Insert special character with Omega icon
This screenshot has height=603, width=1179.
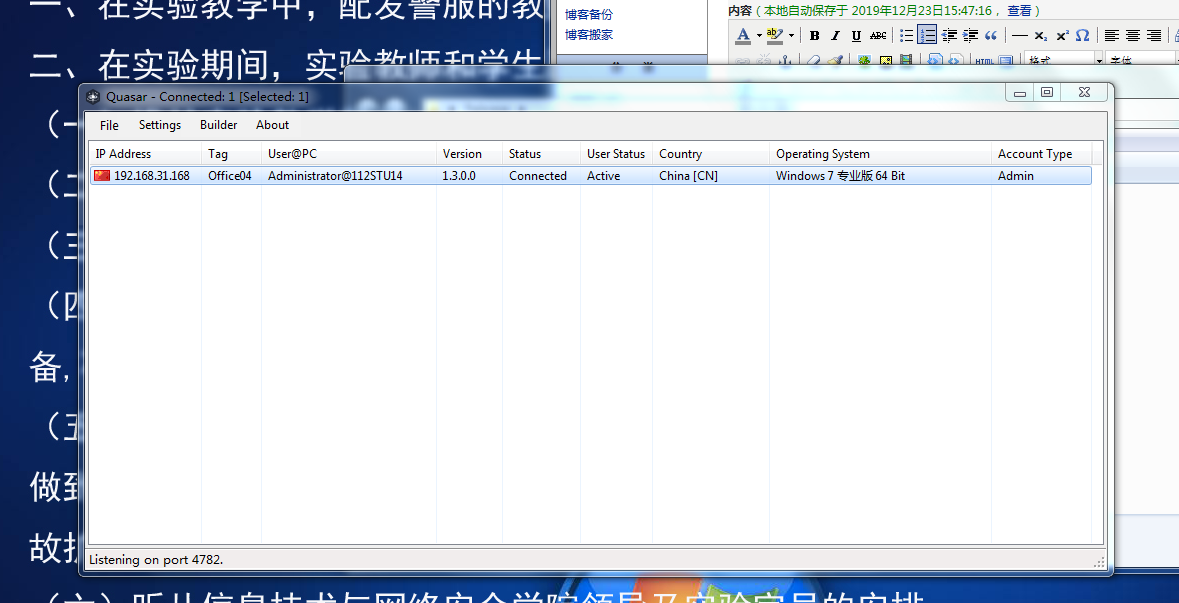(x=1083, y=35)
